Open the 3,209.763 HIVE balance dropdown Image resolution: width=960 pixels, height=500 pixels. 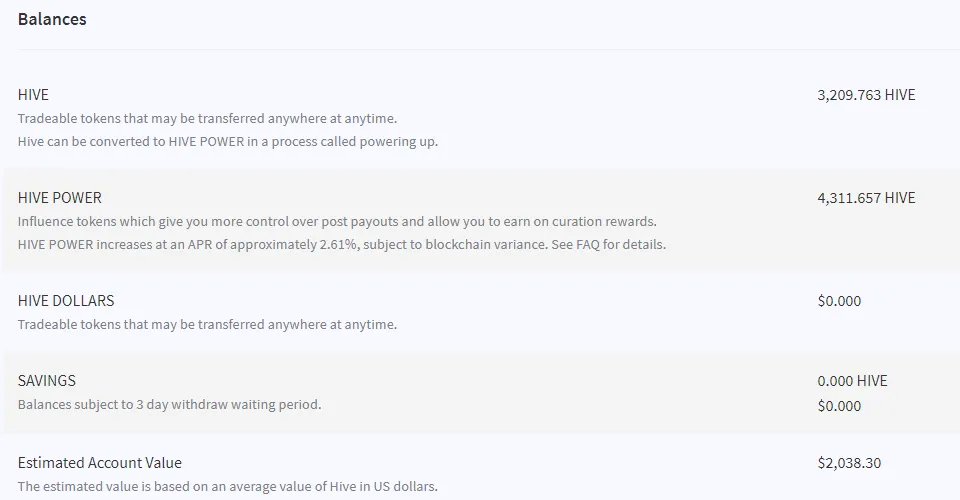tap(866, 95)
